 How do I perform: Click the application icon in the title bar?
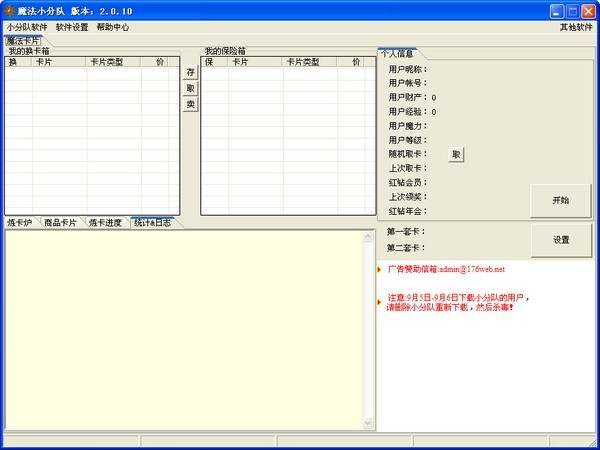[9, 11]
